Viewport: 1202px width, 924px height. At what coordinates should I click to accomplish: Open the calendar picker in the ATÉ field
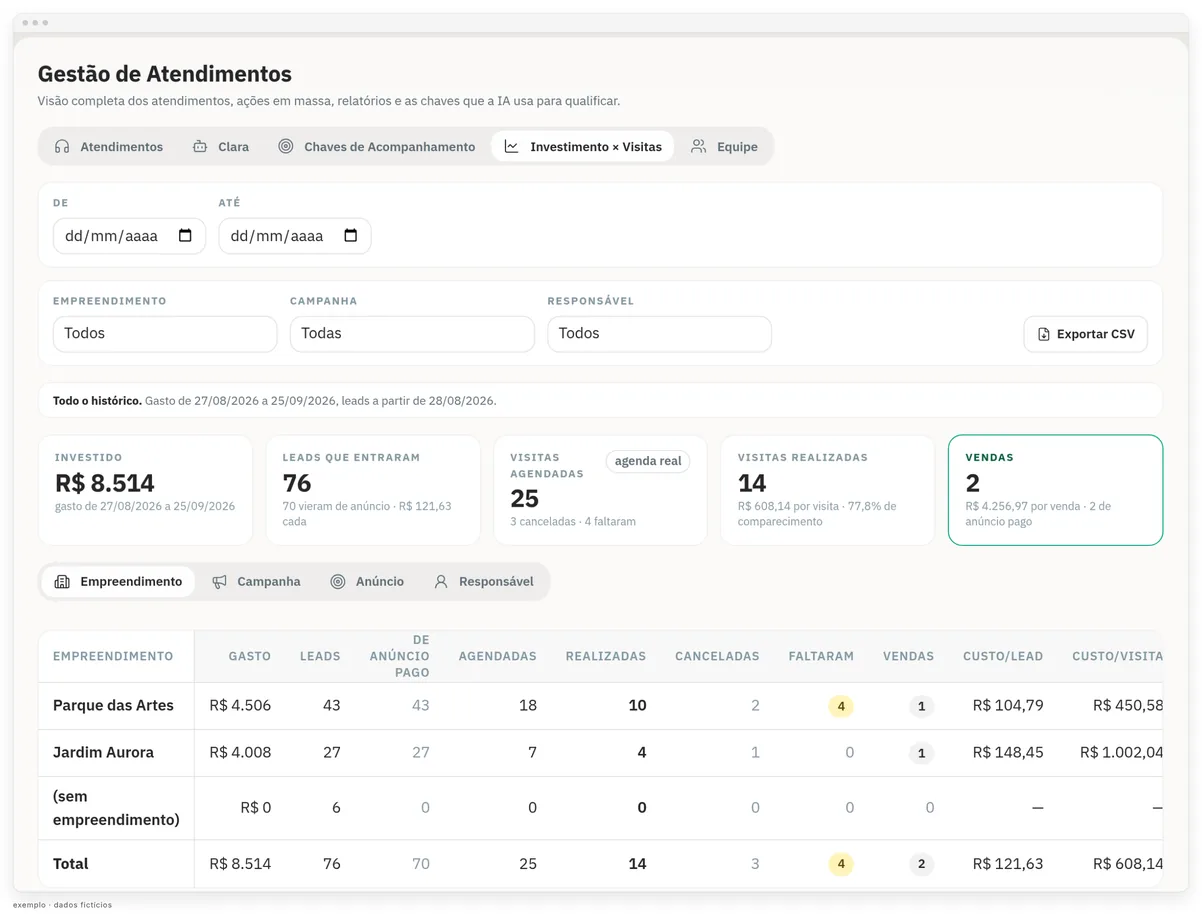351,236
